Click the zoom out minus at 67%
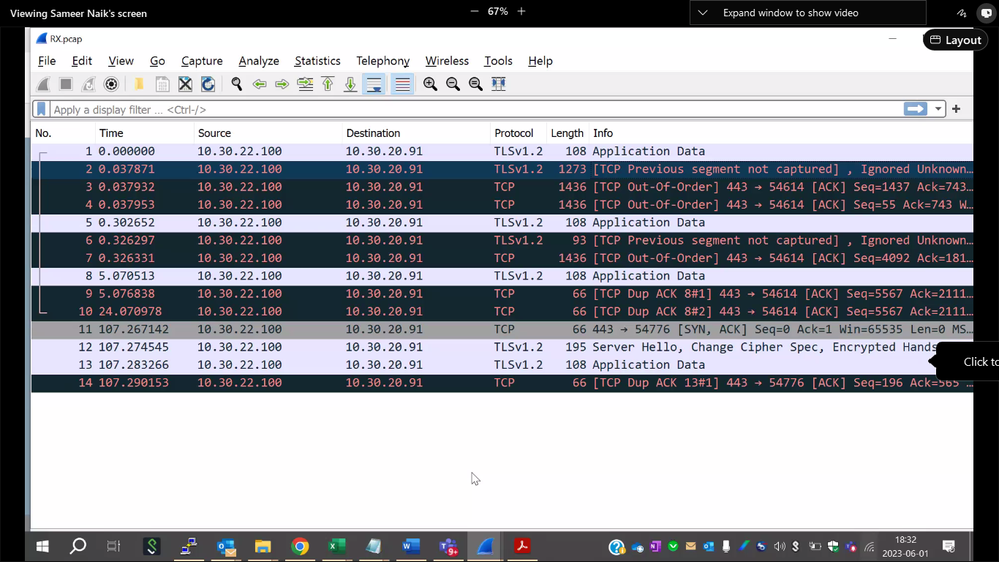 (x=474, y=12)
